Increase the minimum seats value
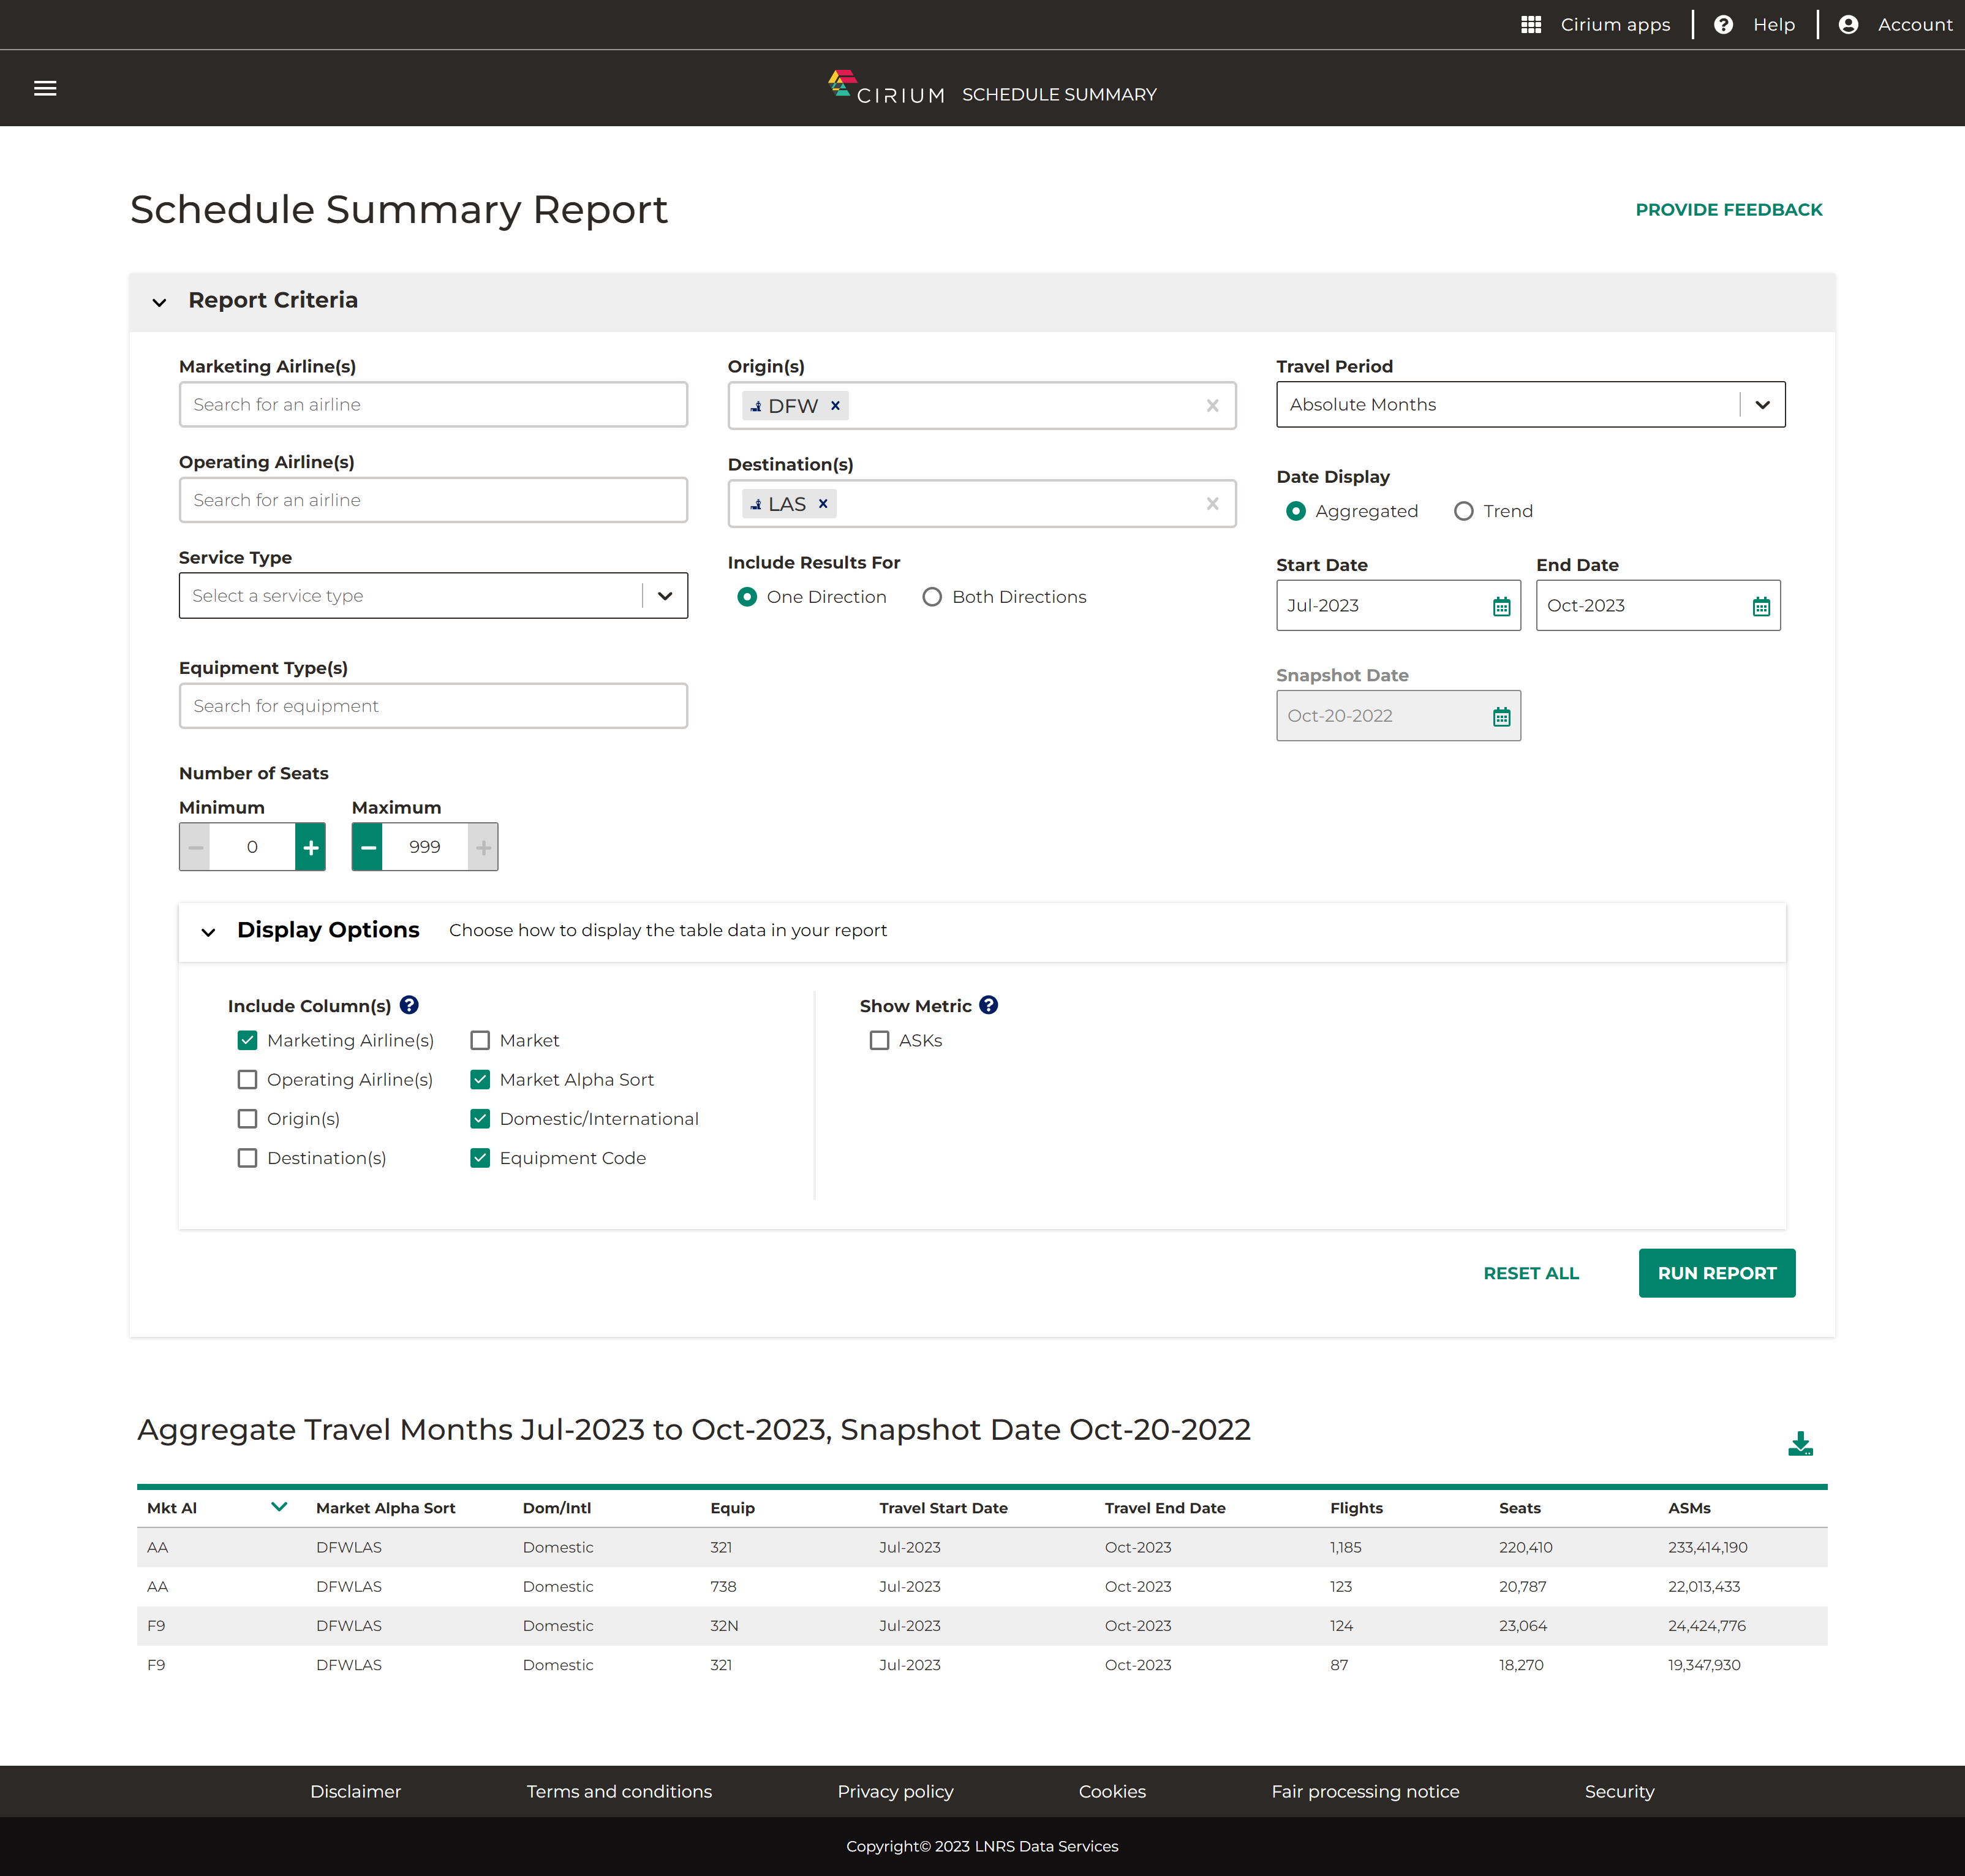 coord(311,847)
